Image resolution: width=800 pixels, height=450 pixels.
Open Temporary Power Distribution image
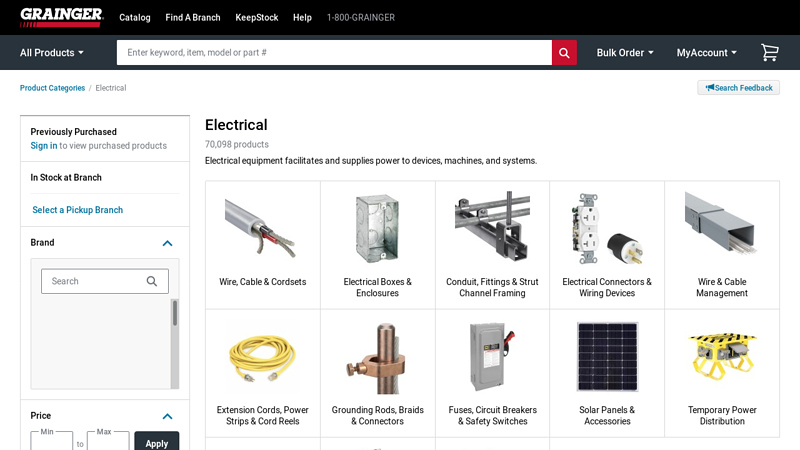coord(721,356)
